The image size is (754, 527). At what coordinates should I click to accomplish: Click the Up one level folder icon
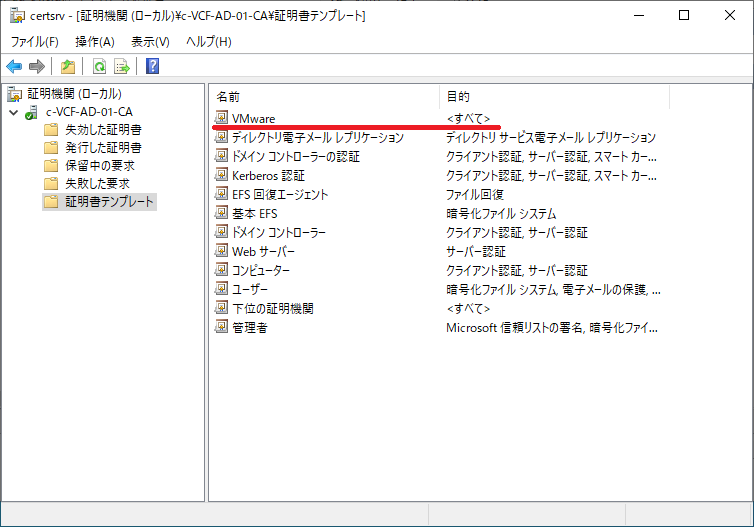[68, 66]
